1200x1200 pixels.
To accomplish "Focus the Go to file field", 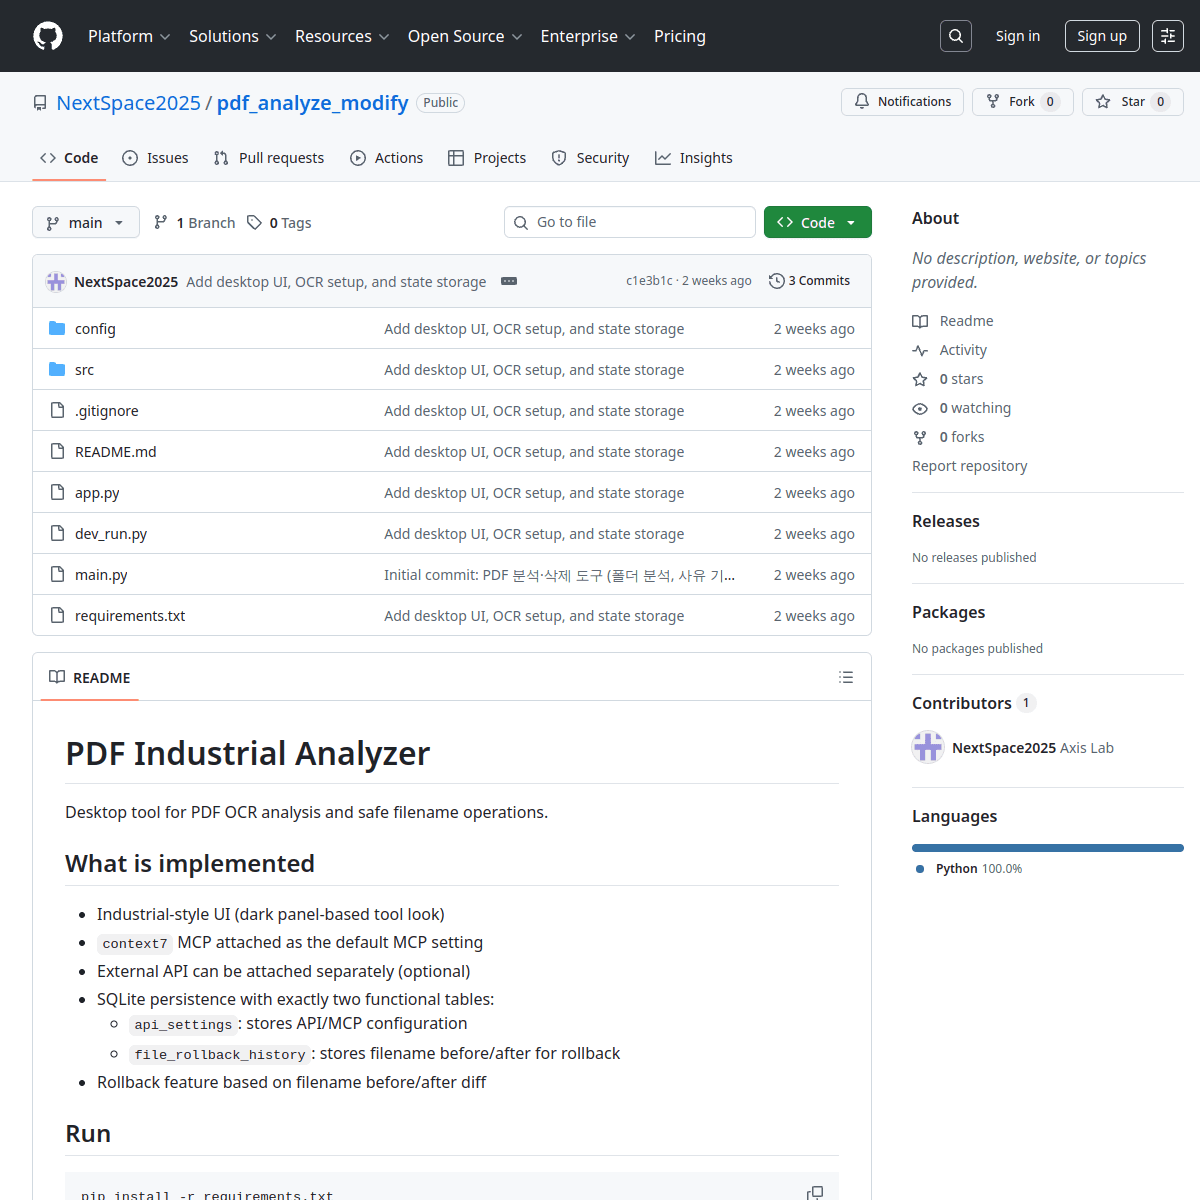I will point(630,222).
